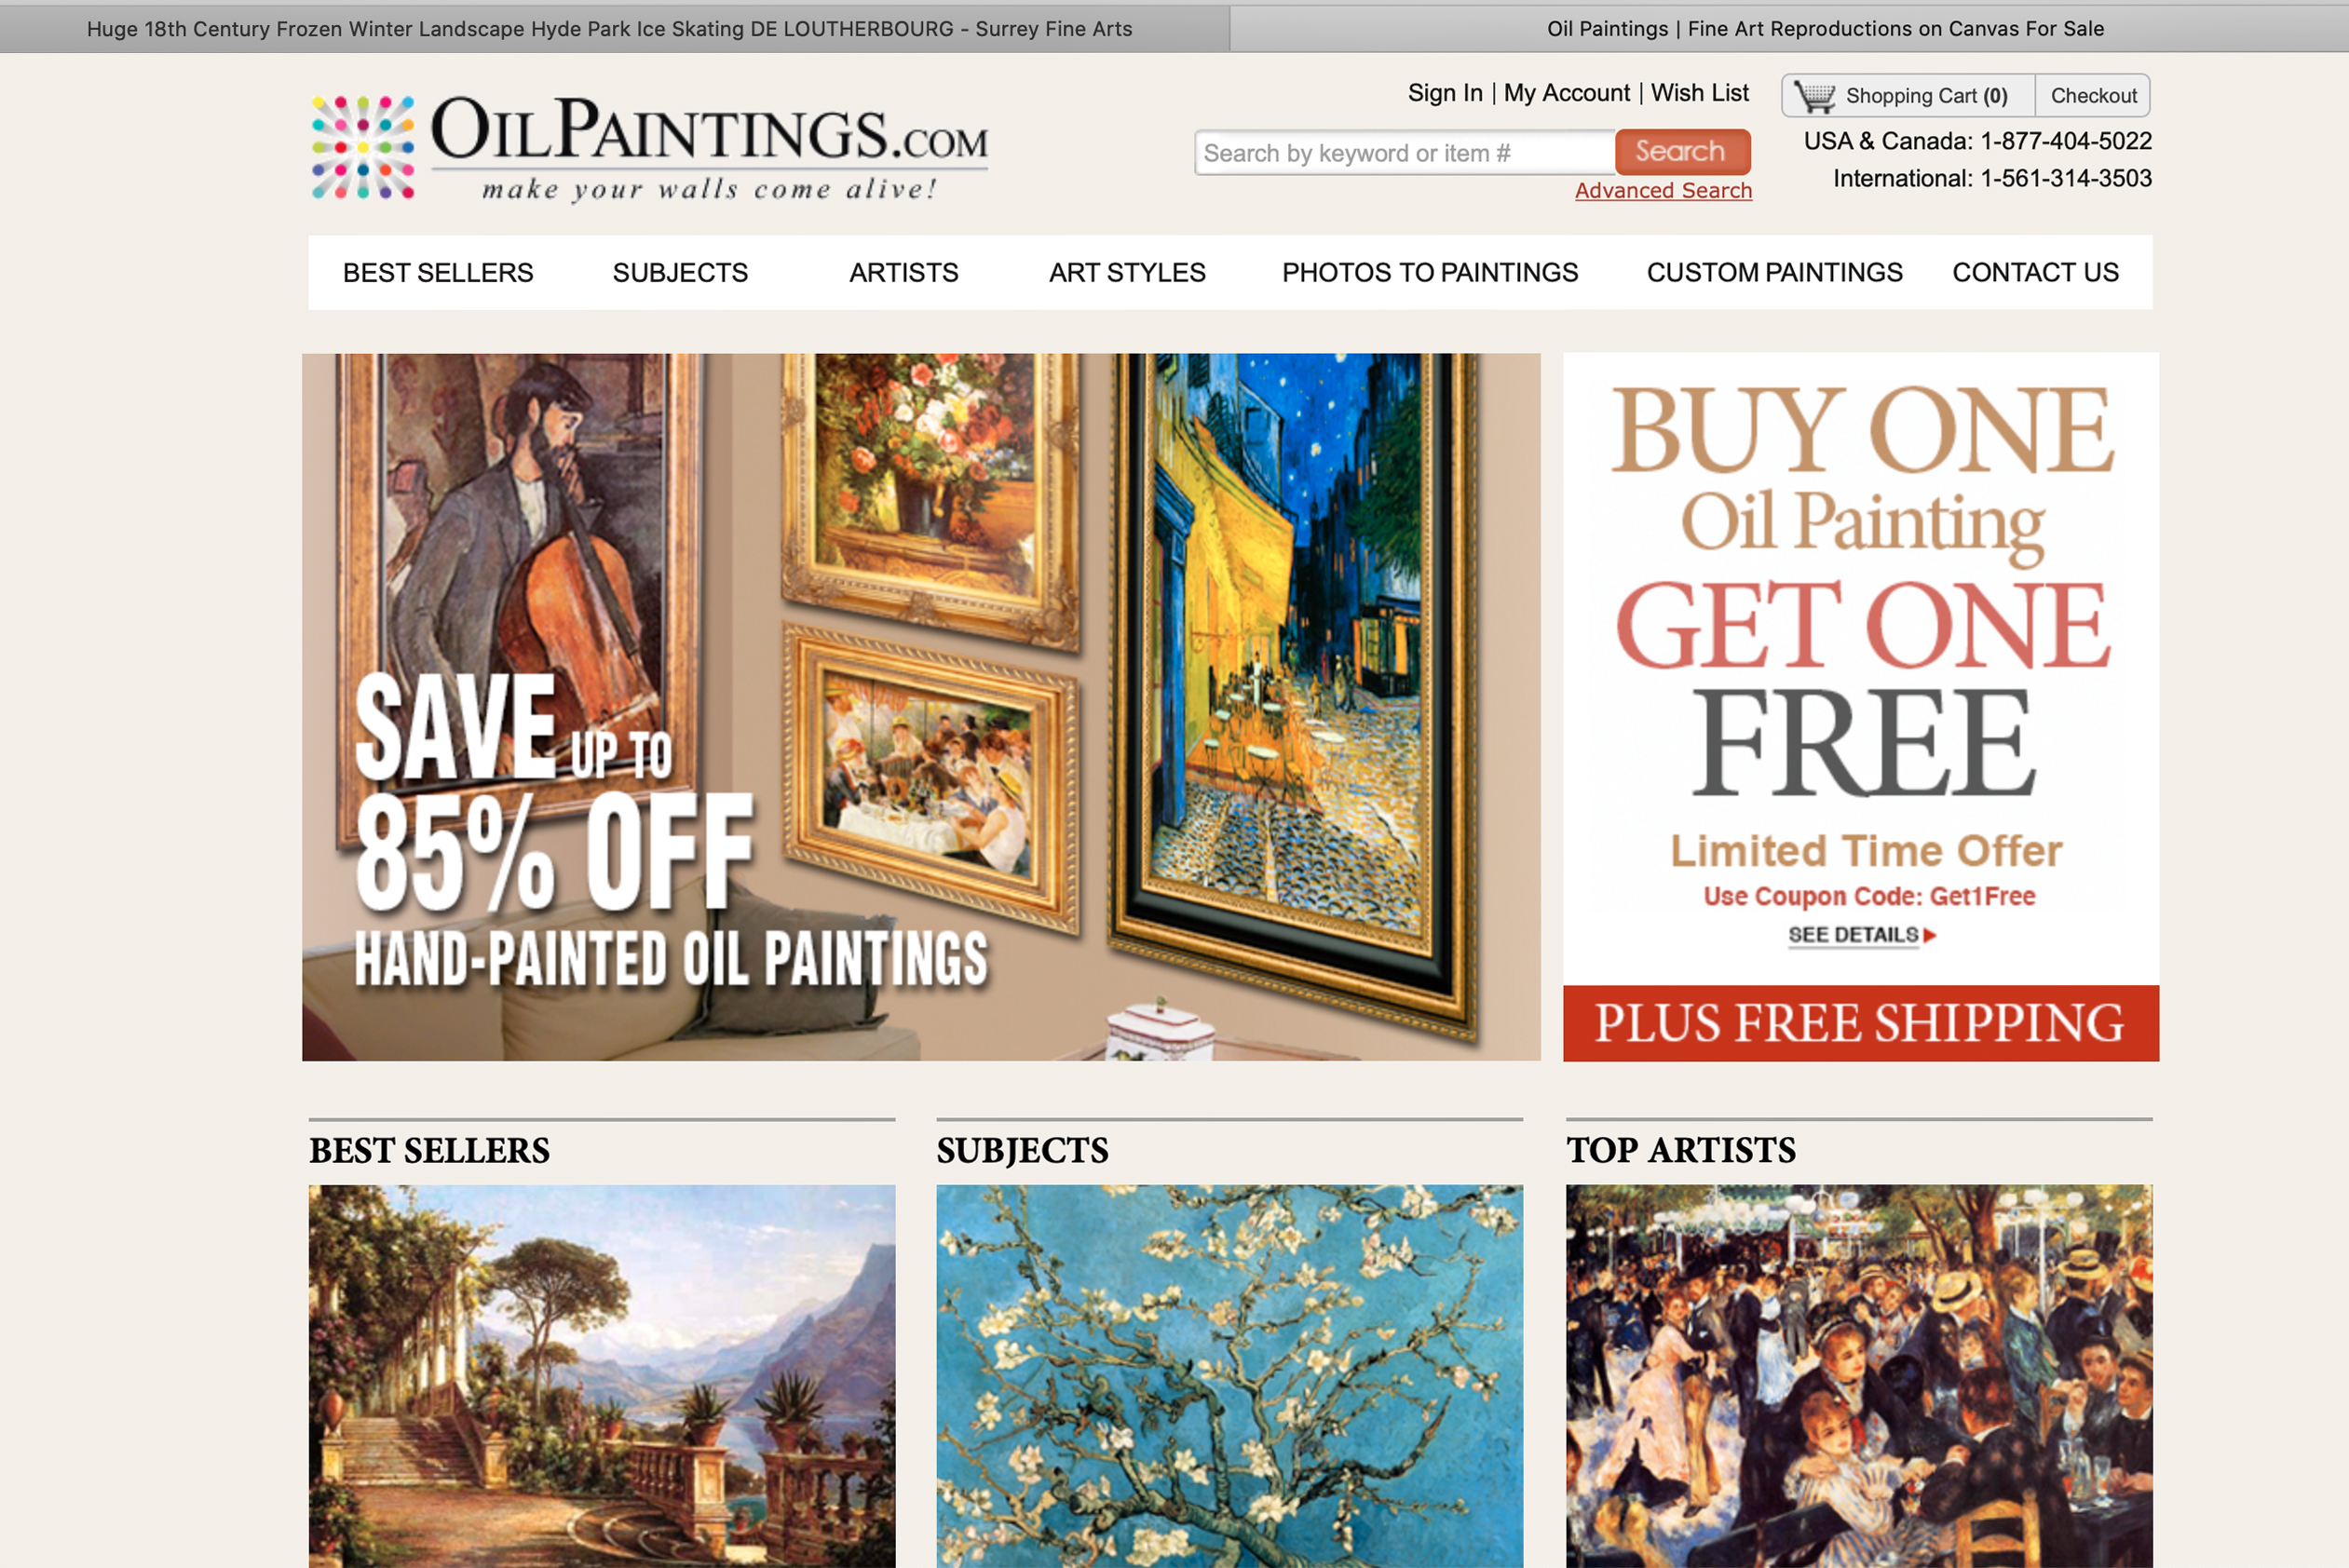2349x1568 pixels.
Task: Open the Art Styles menu
Action: coord(1127,272)
